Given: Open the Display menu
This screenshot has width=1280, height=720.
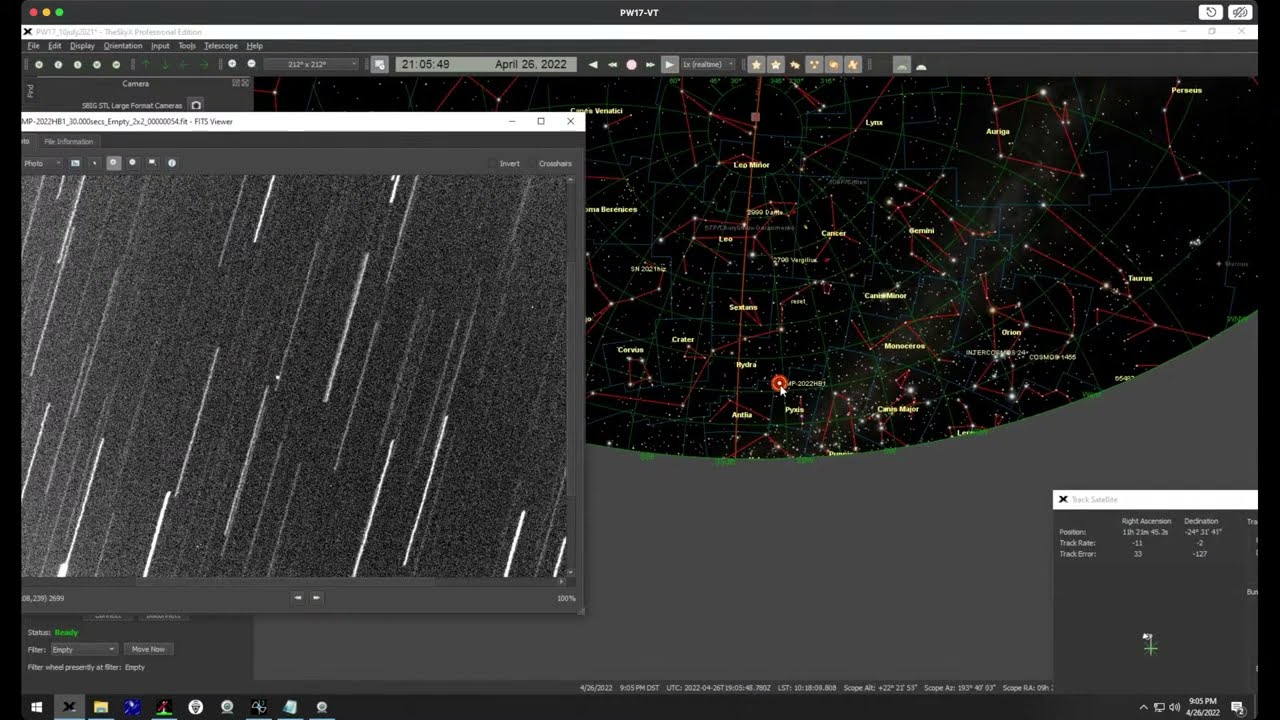Looking at the screenshot, I should pos(82,46).
